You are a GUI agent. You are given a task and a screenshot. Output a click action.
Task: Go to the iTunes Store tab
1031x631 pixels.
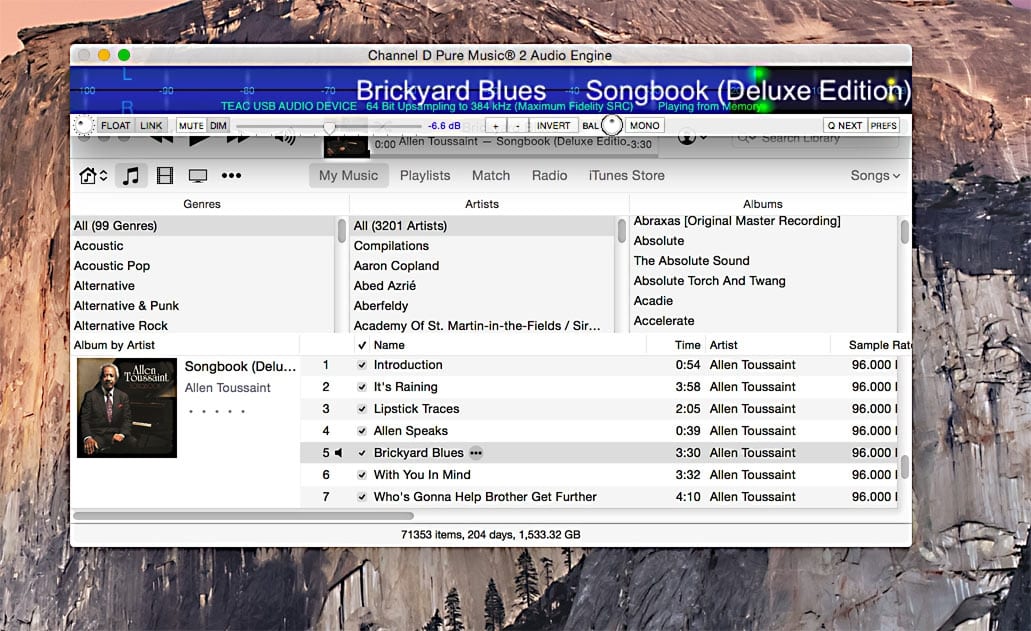[627, 175]
